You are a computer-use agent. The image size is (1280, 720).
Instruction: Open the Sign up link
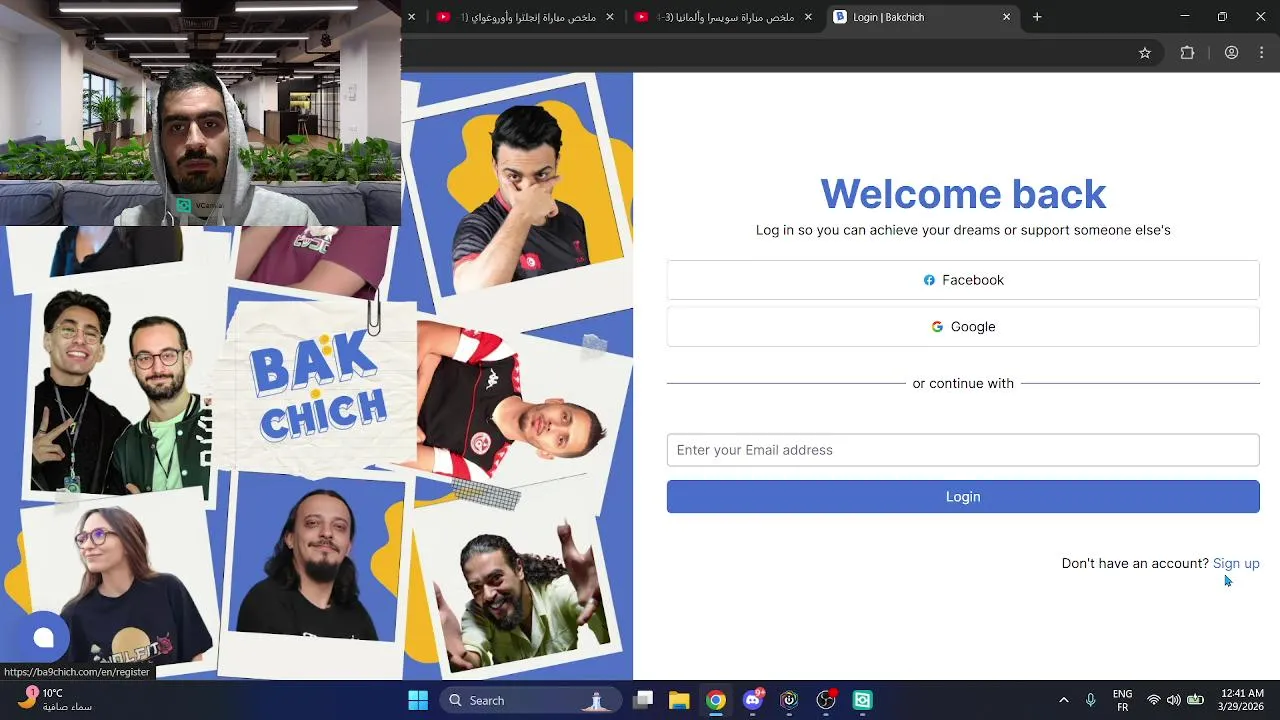[x=1236, y=564]
